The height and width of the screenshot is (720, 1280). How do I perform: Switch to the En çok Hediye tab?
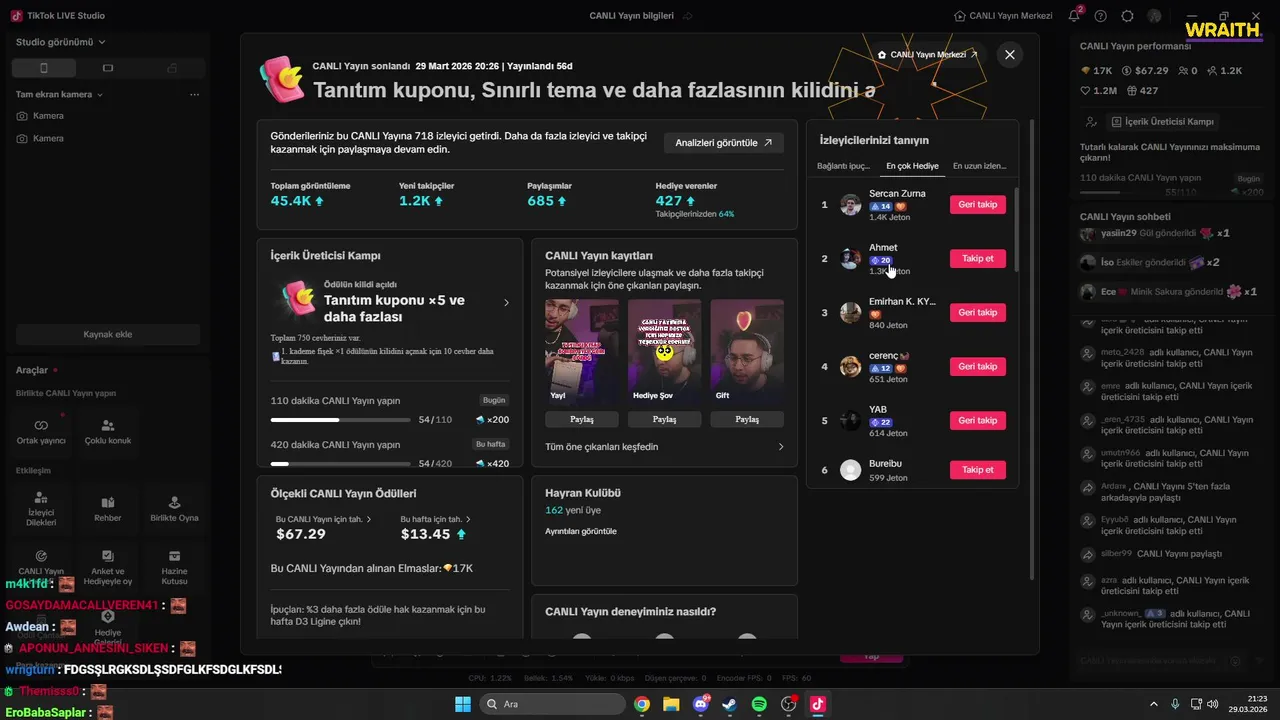click(x=912, y=166)
